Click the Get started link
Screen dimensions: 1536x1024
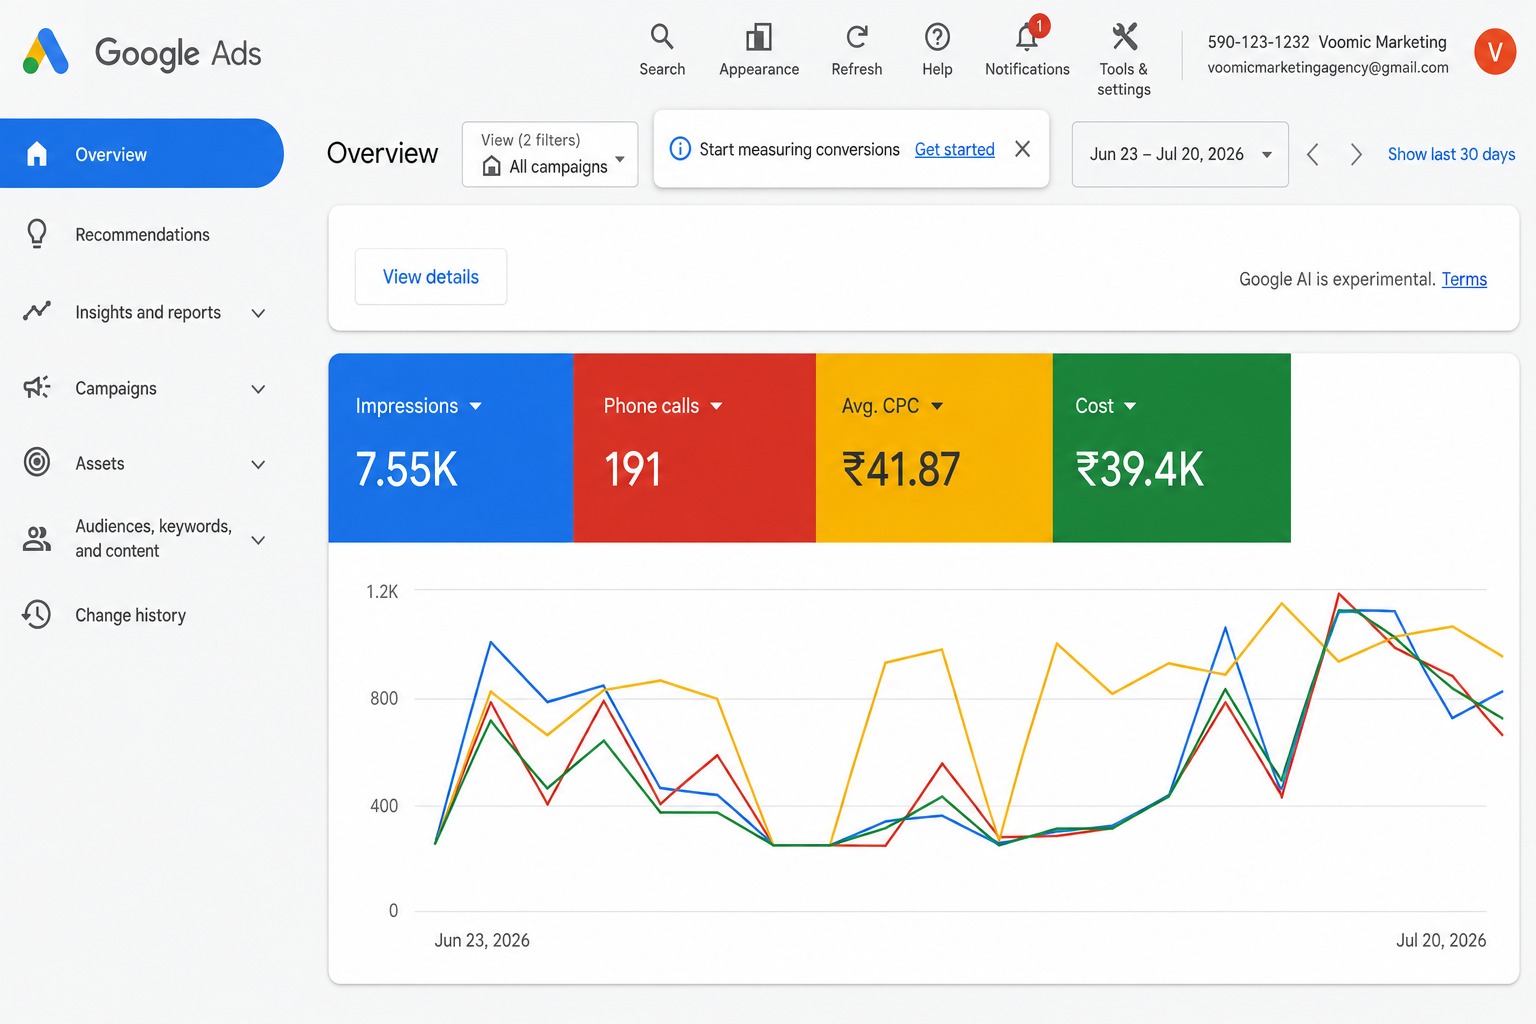pos(955,149)
